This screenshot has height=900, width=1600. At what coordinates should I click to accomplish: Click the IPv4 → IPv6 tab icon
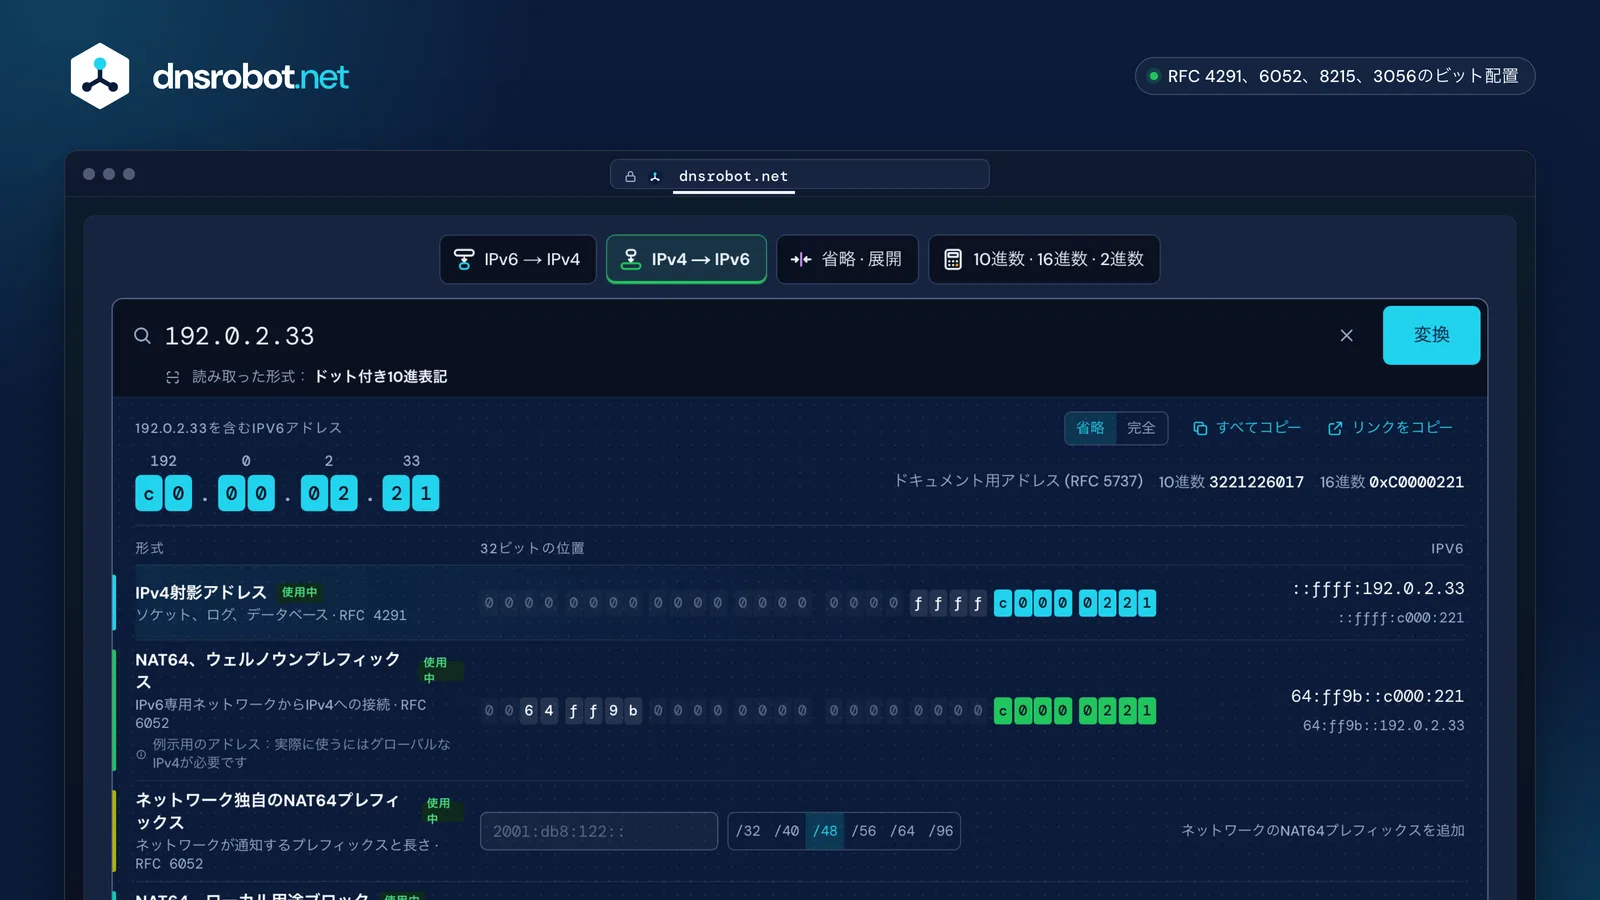[631, 259]
